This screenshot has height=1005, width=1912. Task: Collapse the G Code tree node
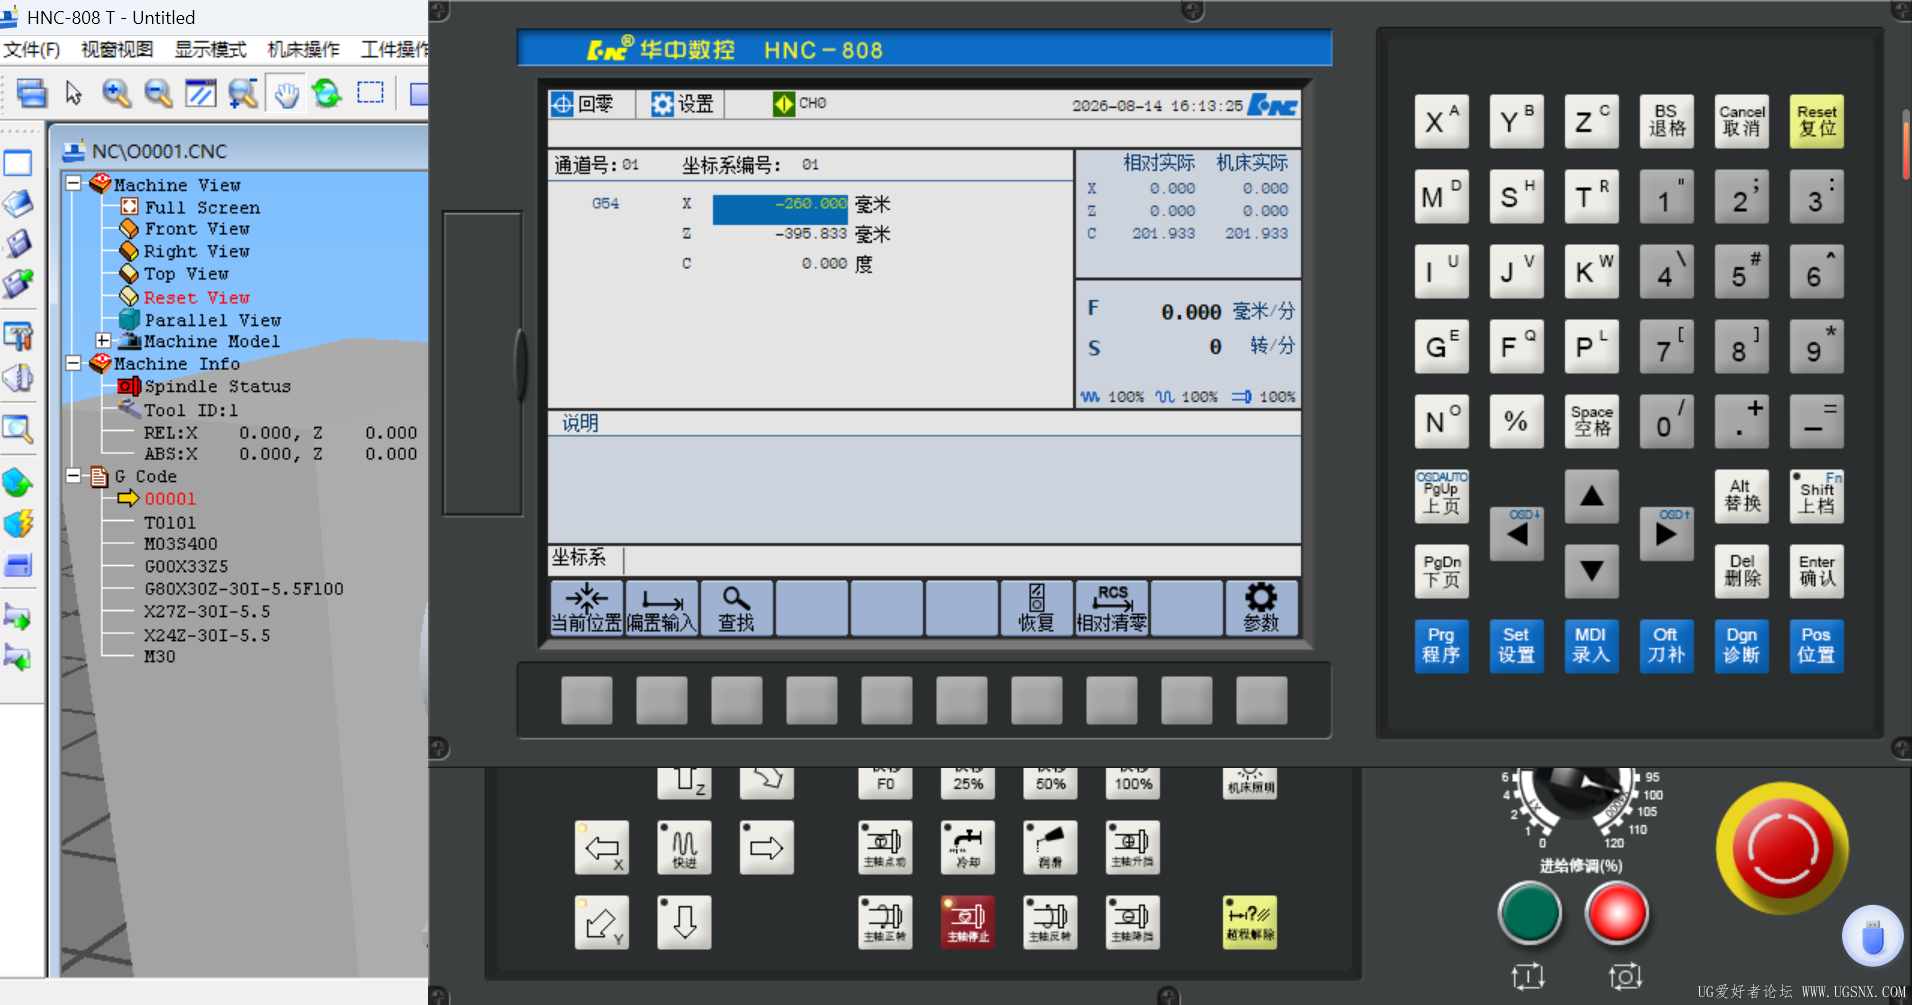(x=73, y=476)
